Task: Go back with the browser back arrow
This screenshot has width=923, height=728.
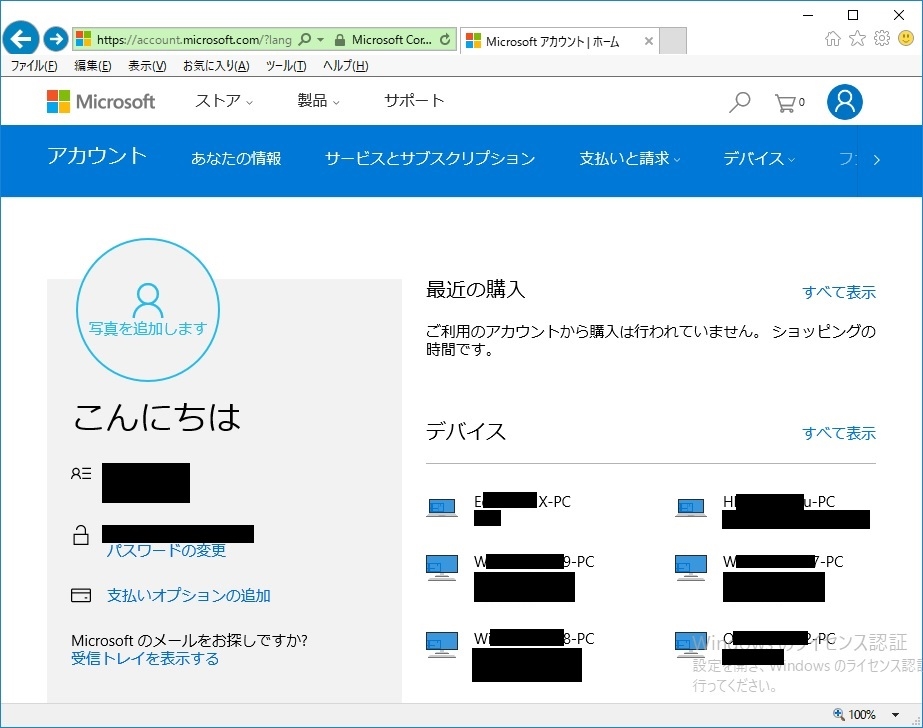Action: pos(21,39)
